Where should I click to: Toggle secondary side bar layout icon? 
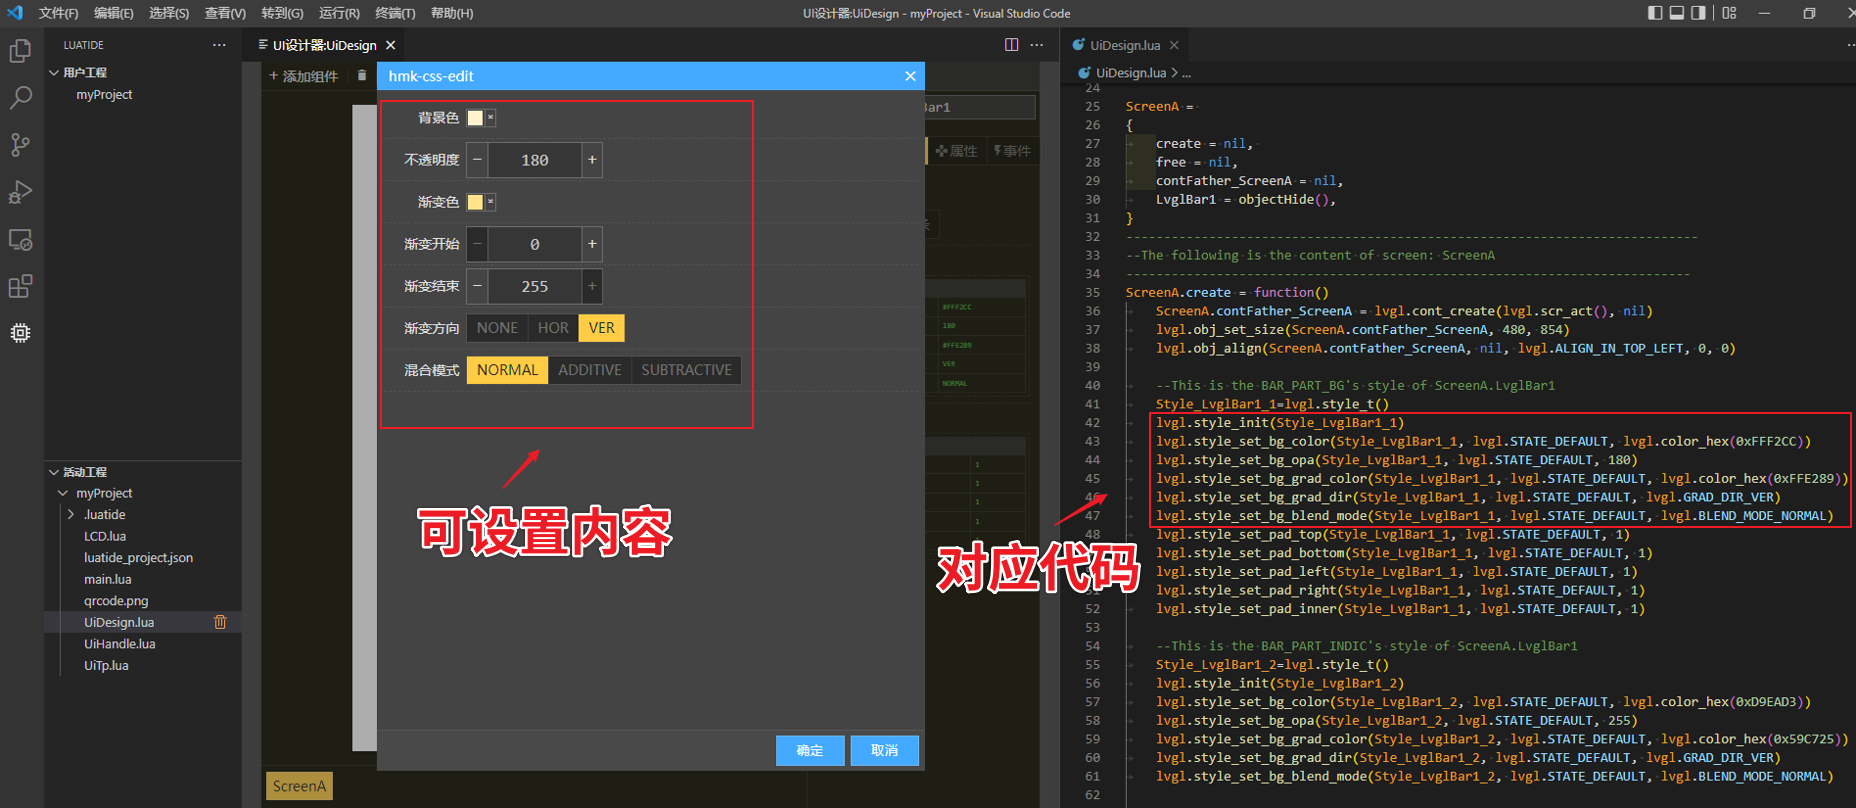[x=1698, y=13]
